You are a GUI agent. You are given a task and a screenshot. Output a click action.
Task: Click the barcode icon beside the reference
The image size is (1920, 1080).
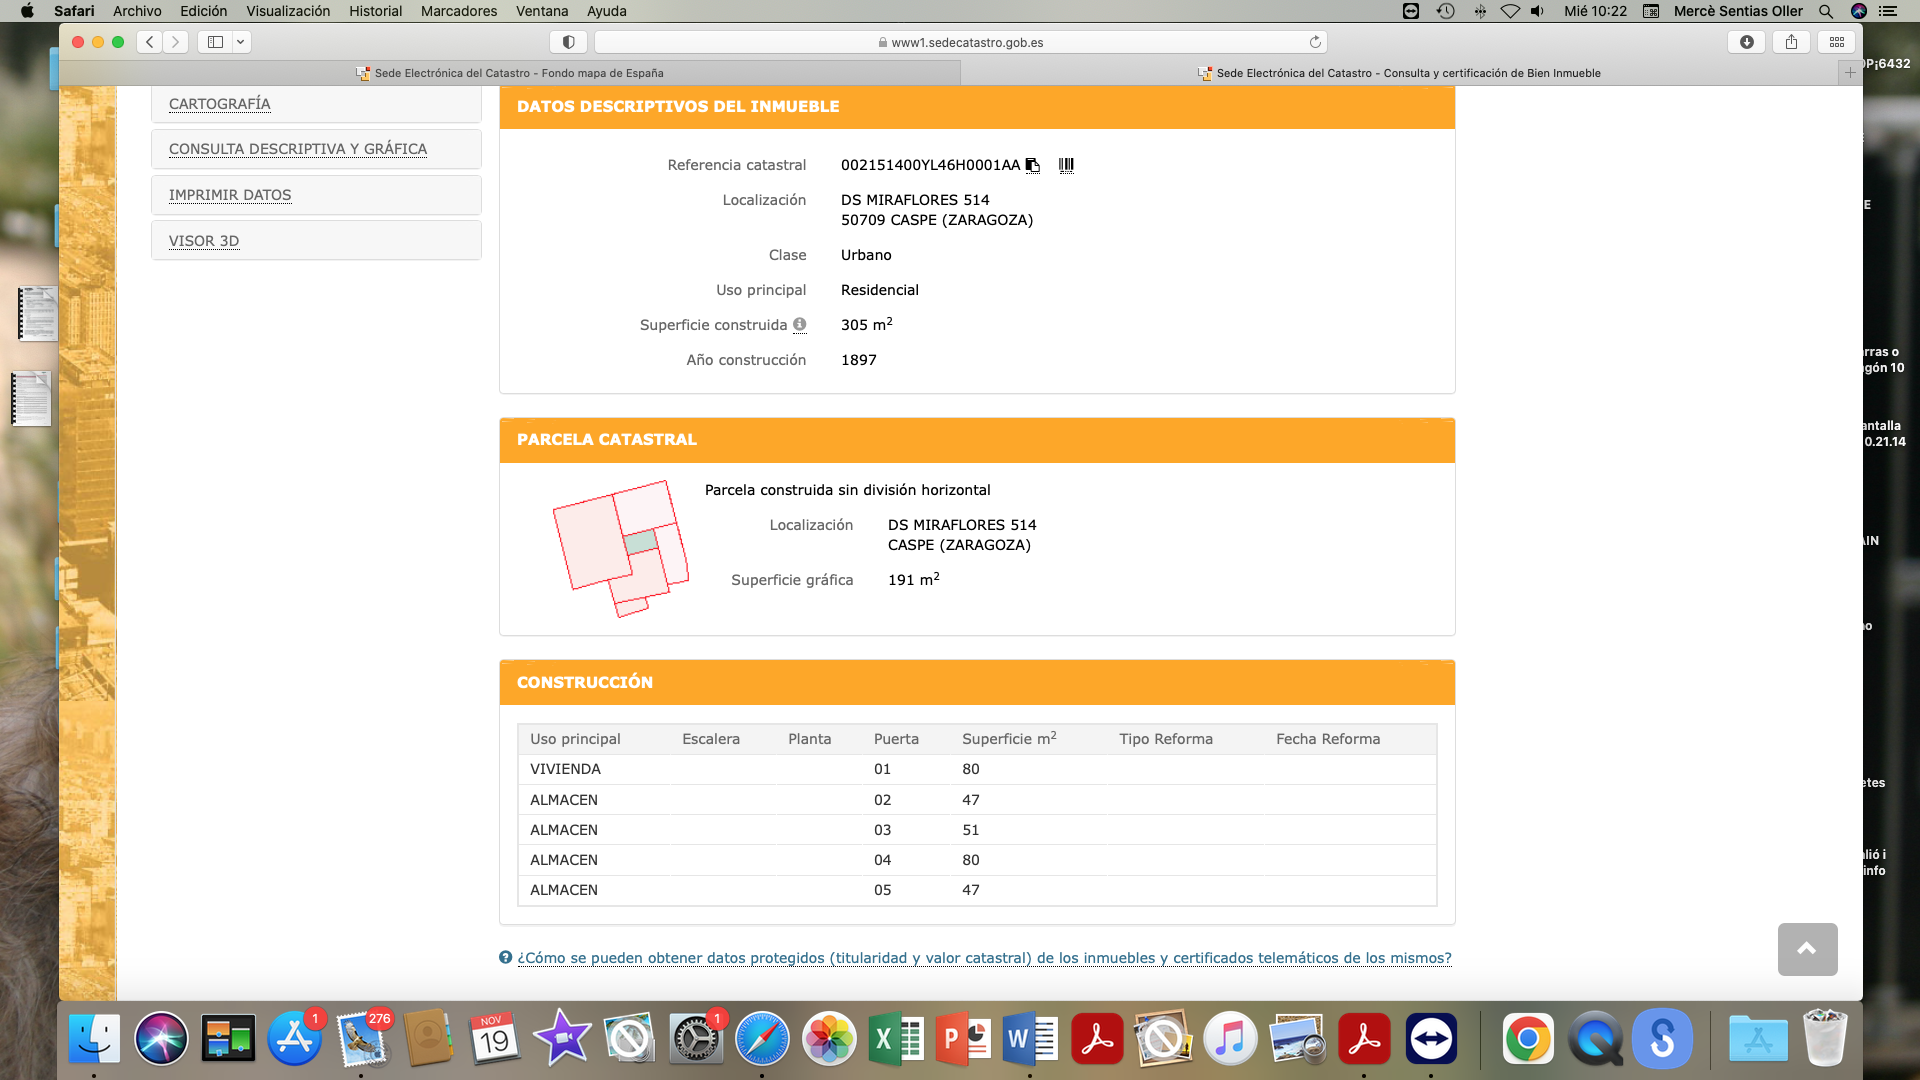(x=1066, y=165)
